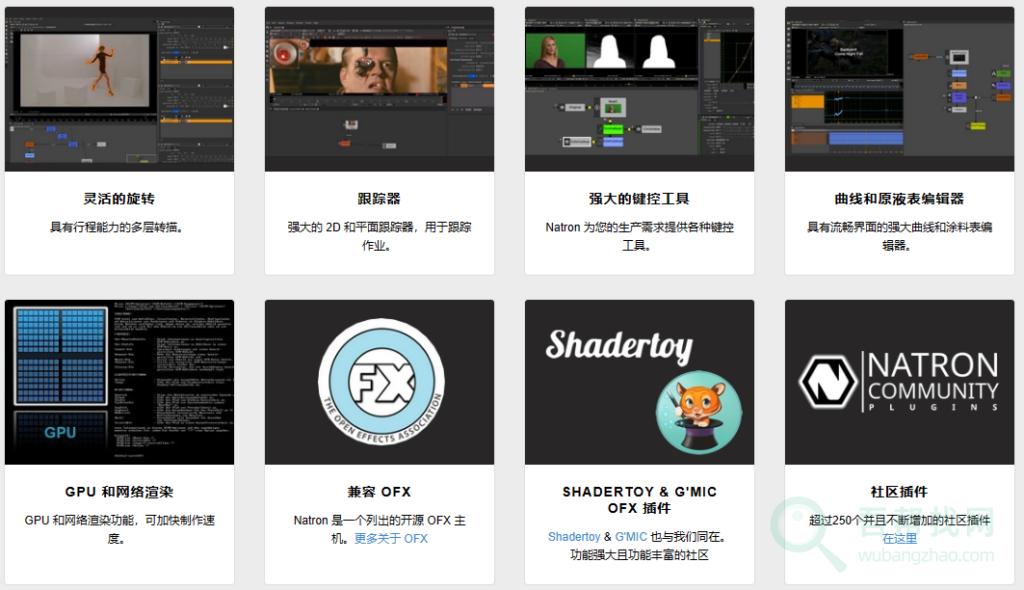This screenshot has height=590, width=1024.
Task: Click the Natron Community Plugins wordmark
Action: (932, 382)
